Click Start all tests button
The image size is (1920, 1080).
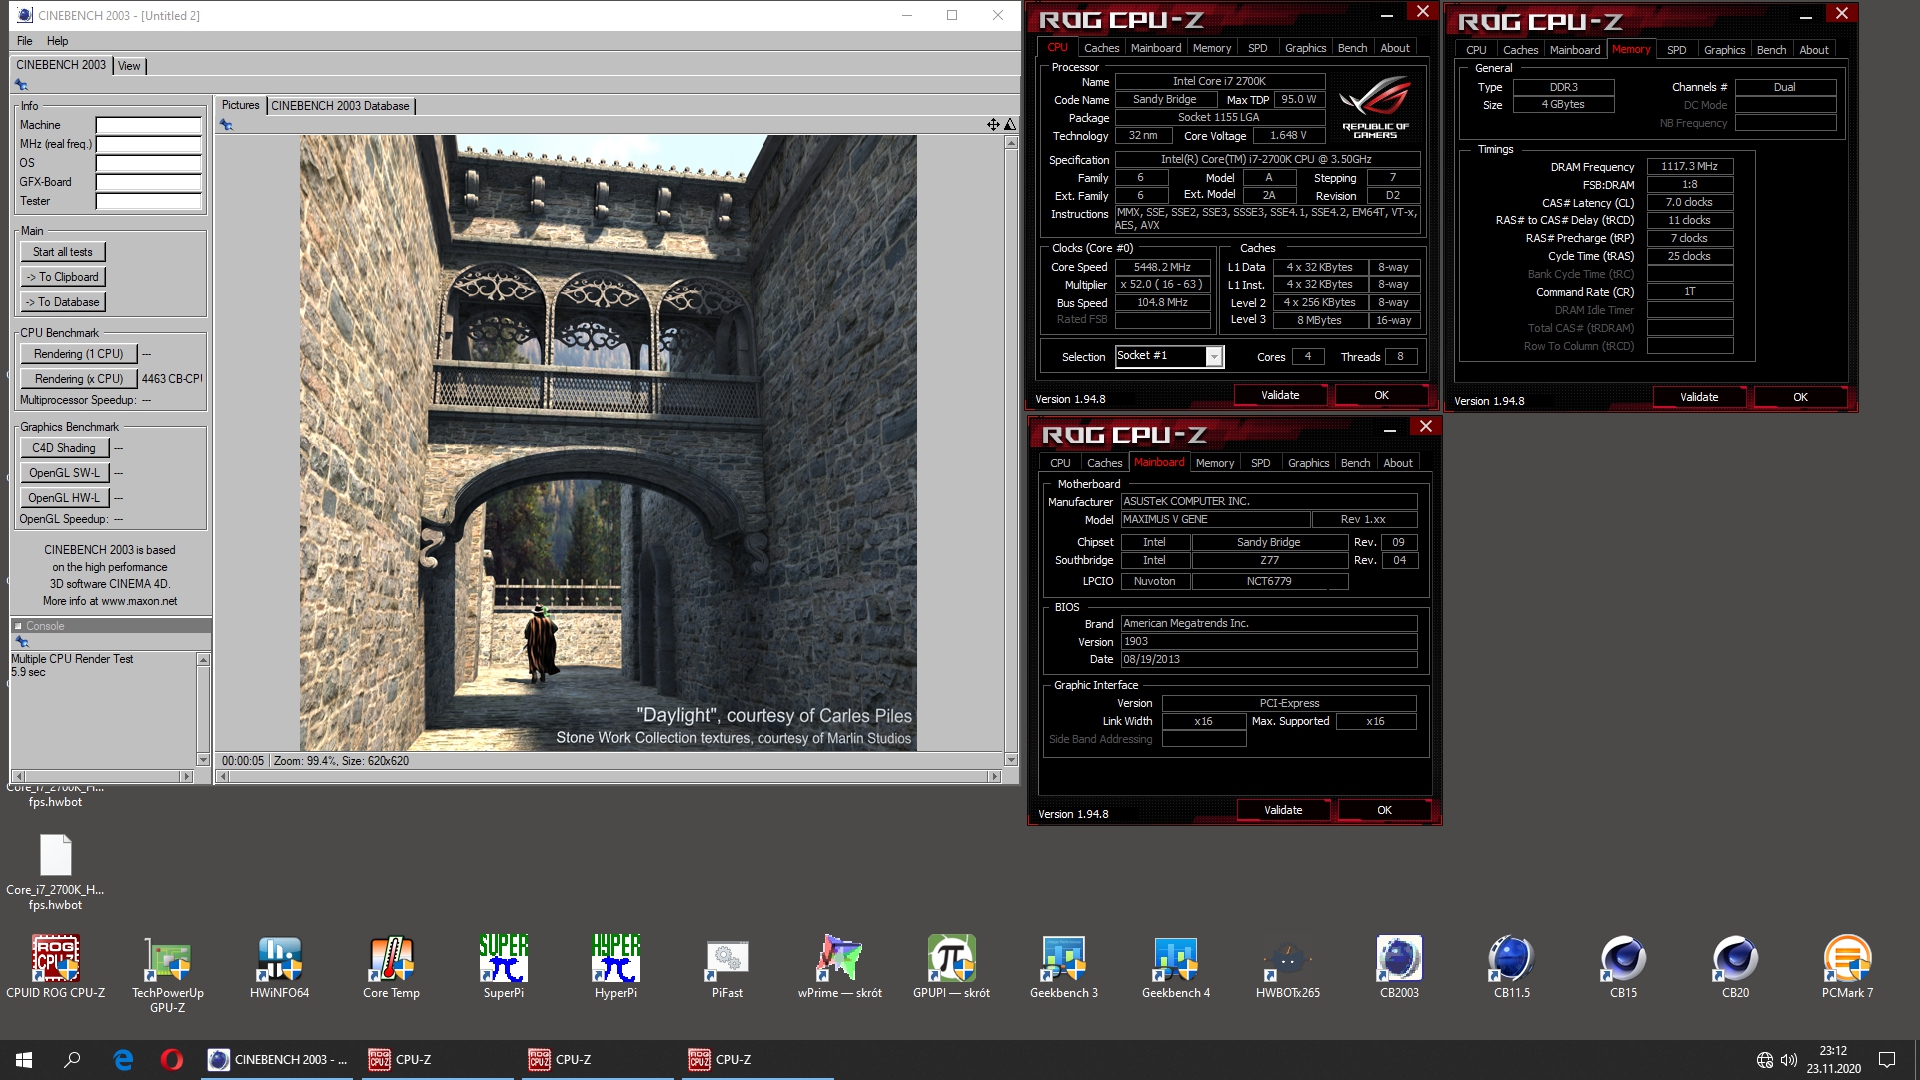63,252
